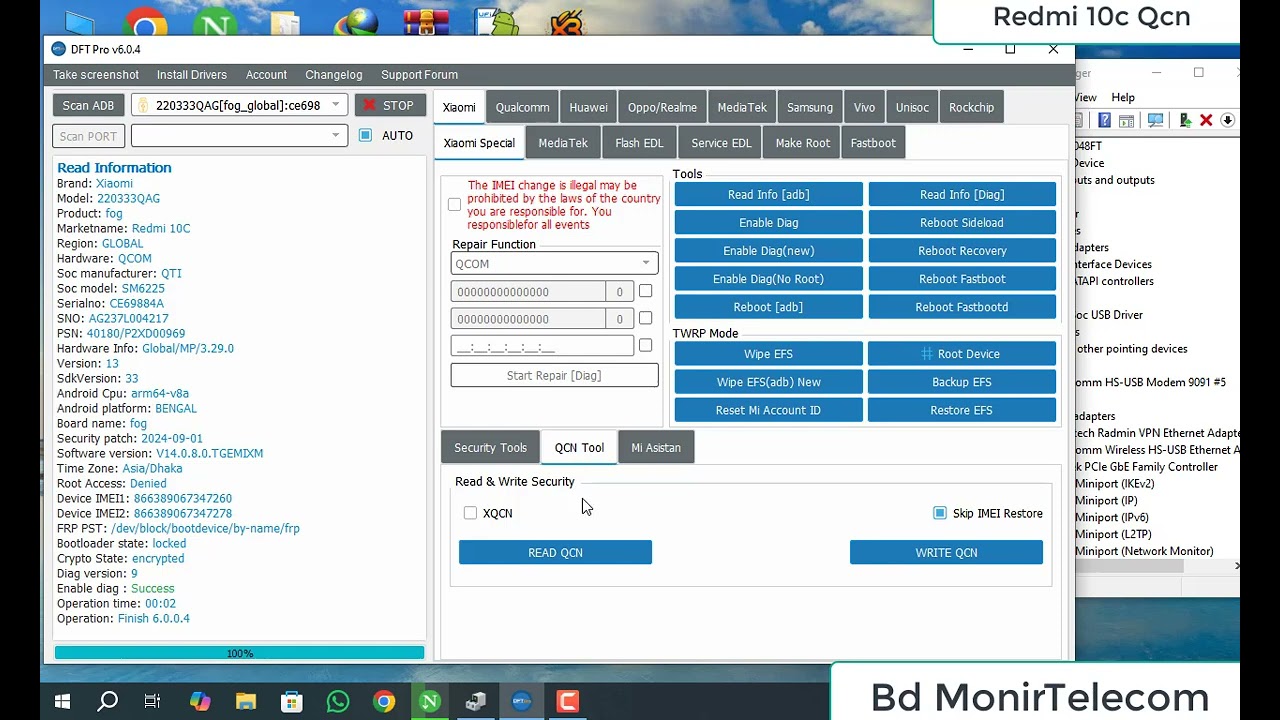Open Make Root sub-tab
This screenshot has width=1280, height=720.
pos(803,143)
